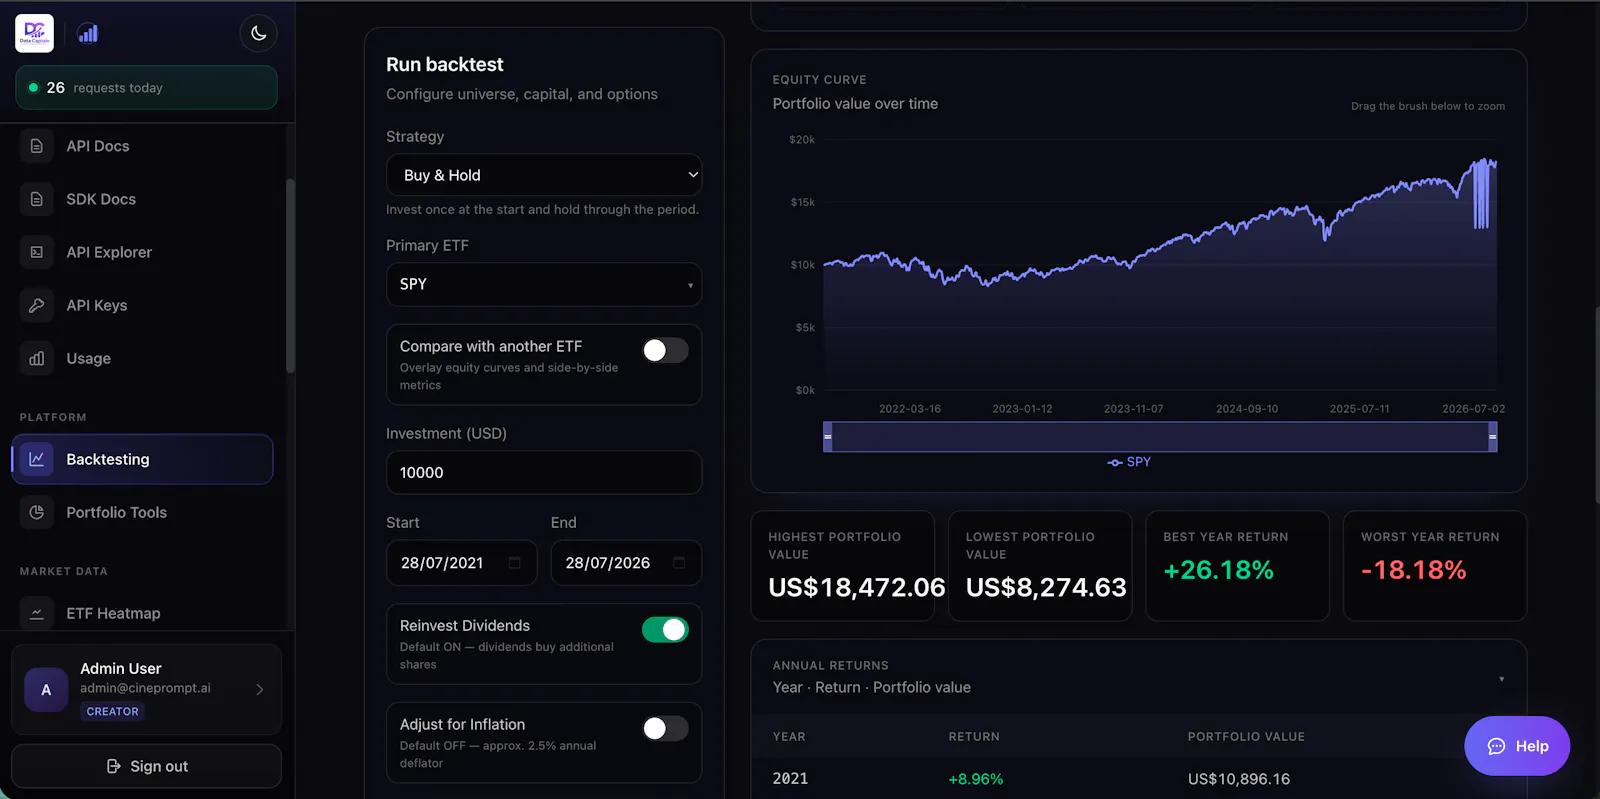Click the API Keys key icon
Image resolution: width=1600 pixels, height=799 pixels.
[x=37, y=305]
